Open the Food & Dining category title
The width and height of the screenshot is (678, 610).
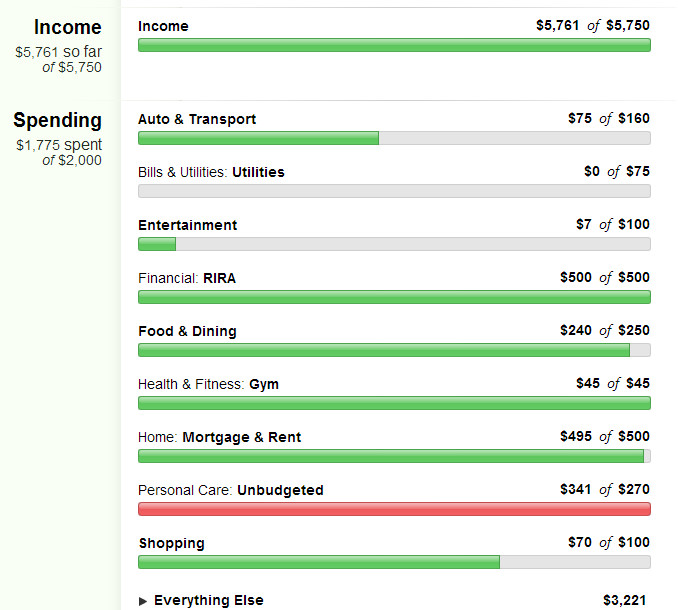click(187, 331)
